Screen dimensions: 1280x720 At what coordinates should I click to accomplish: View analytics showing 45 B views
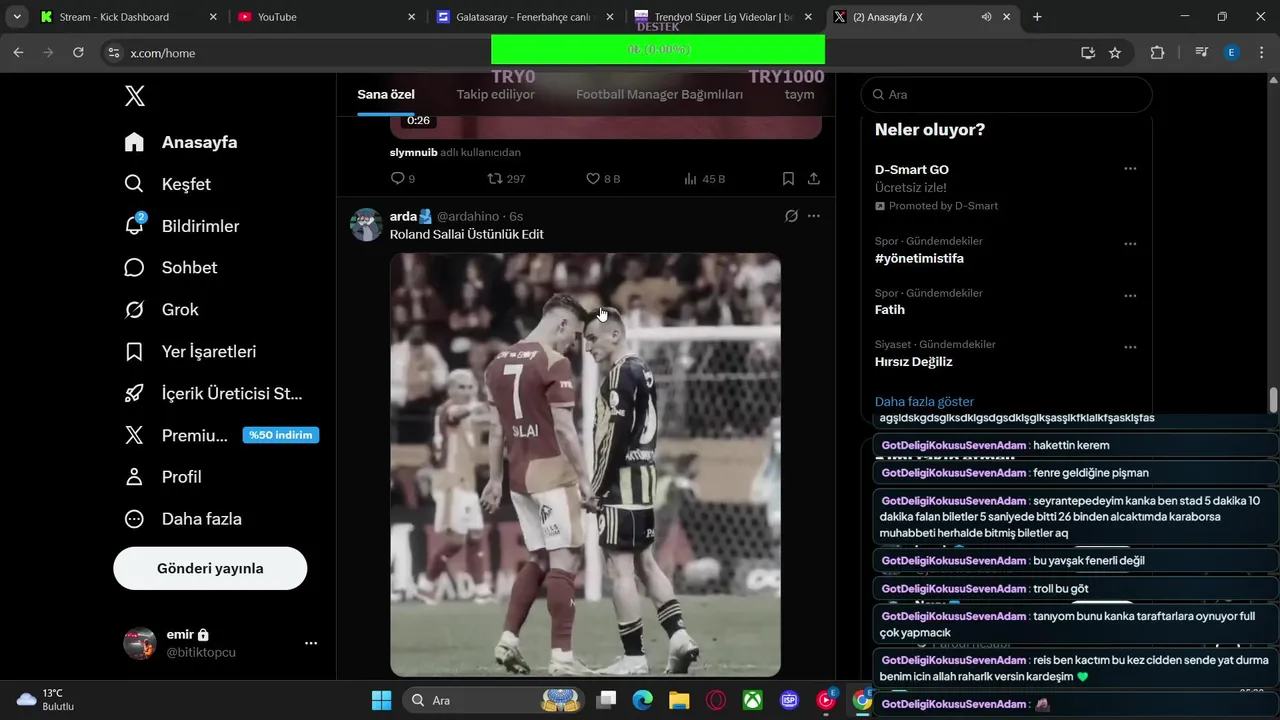[704, 178]
